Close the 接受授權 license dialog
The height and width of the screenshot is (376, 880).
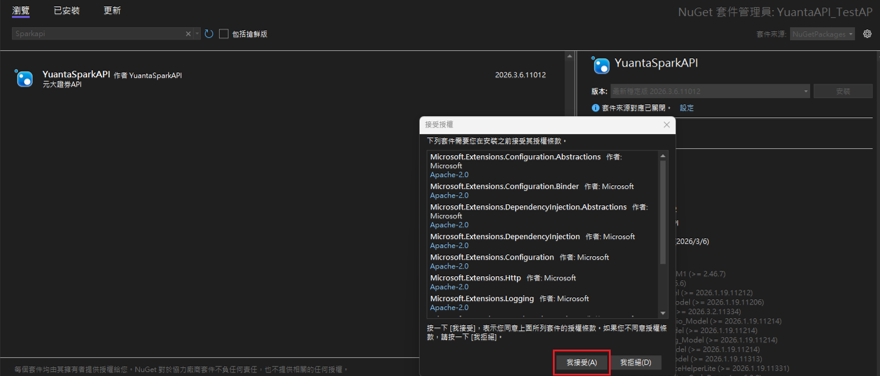coord(666,125)
